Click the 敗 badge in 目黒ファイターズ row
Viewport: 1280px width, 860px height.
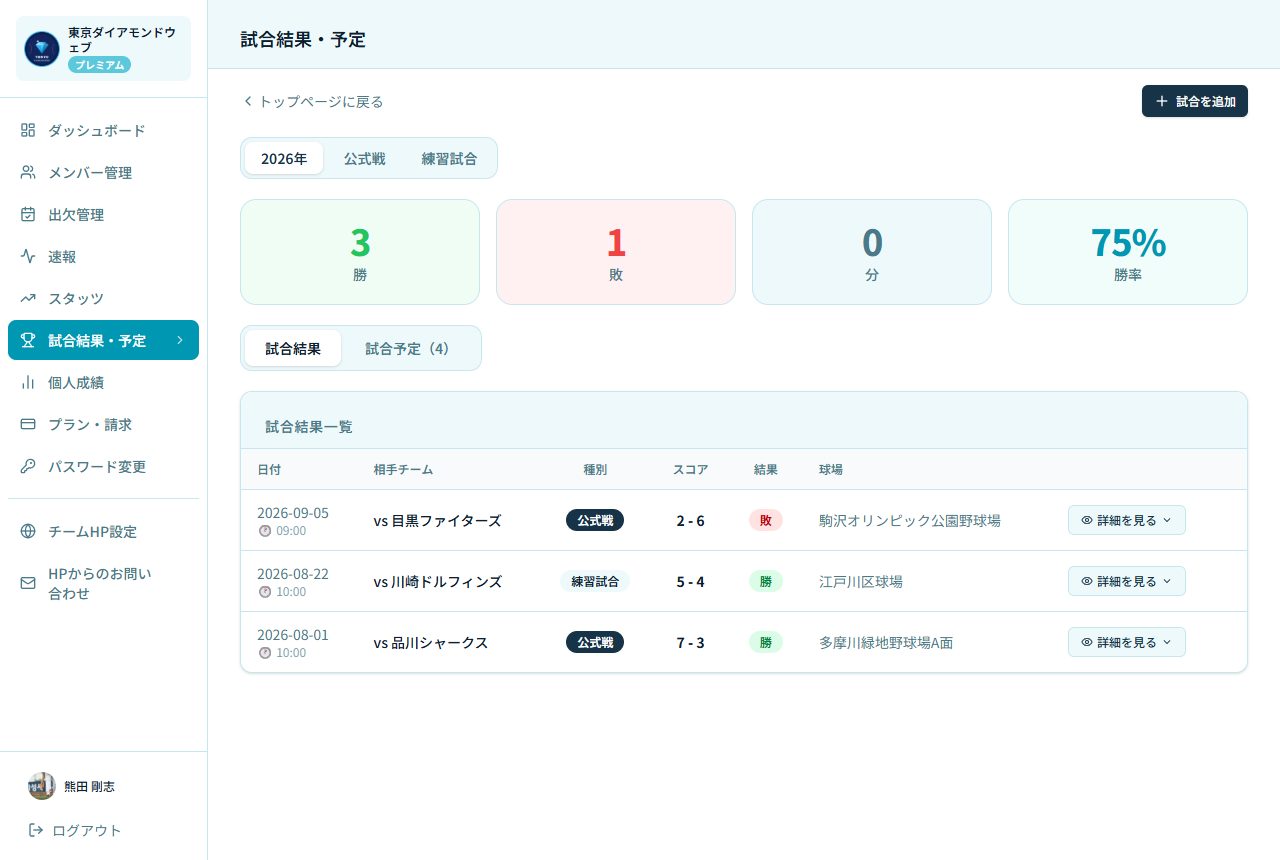766,520
